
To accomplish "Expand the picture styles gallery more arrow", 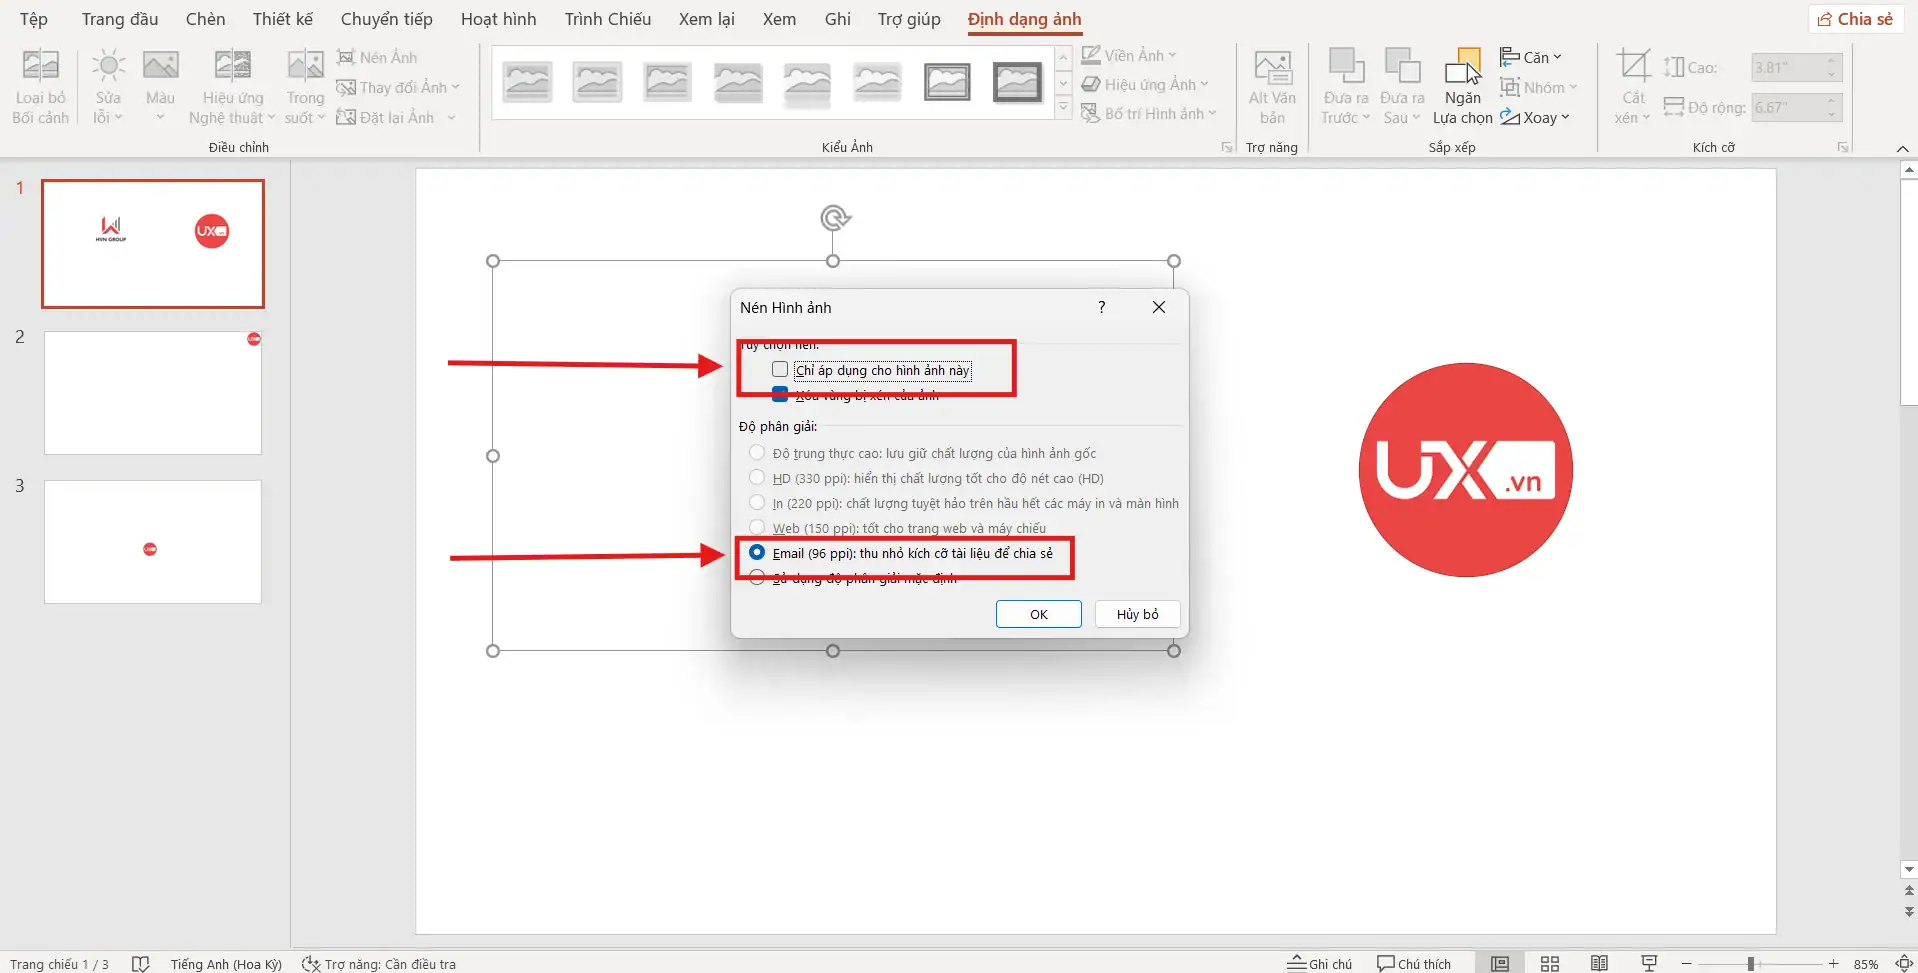I will point(1064,107).
